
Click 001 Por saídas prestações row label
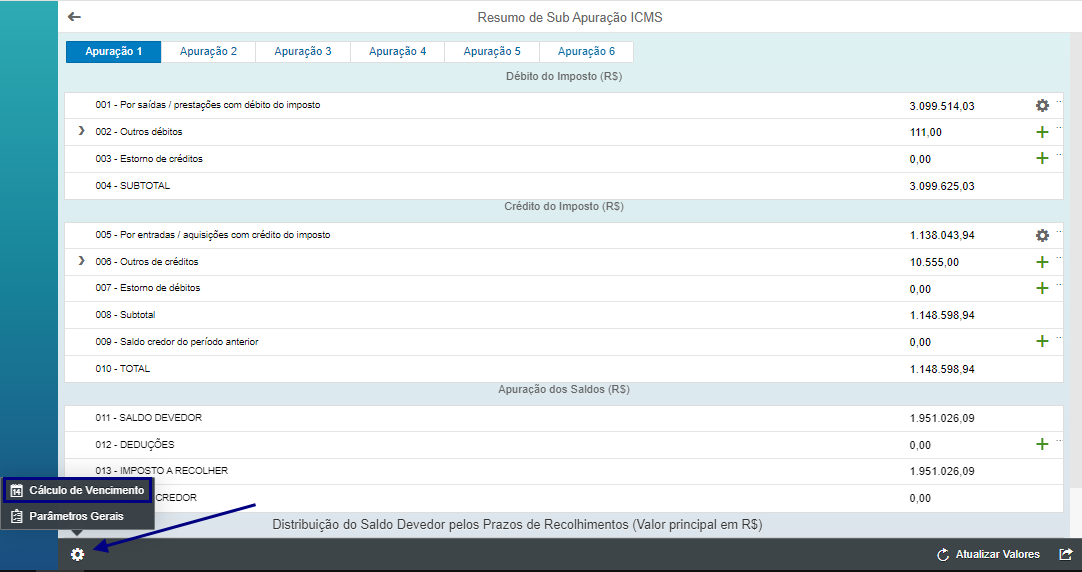208,105
